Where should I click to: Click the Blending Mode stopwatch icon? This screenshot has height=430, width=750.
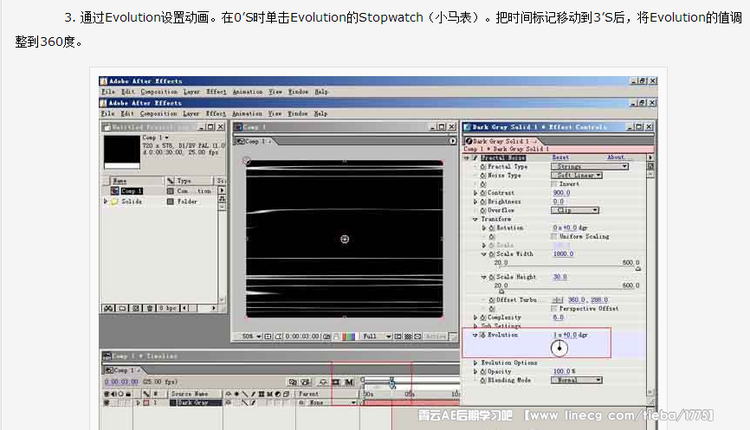point(483,380)
